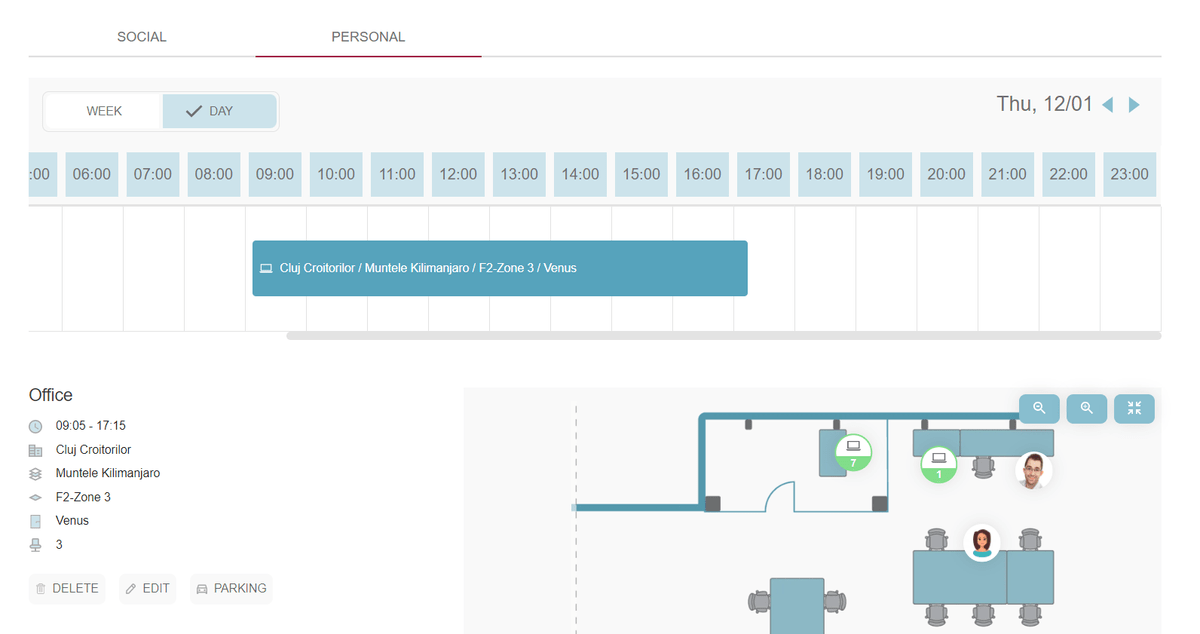This screenshot has height=634, width=1200.
Task: Edit the office booking
Action: tap(147, 588)
